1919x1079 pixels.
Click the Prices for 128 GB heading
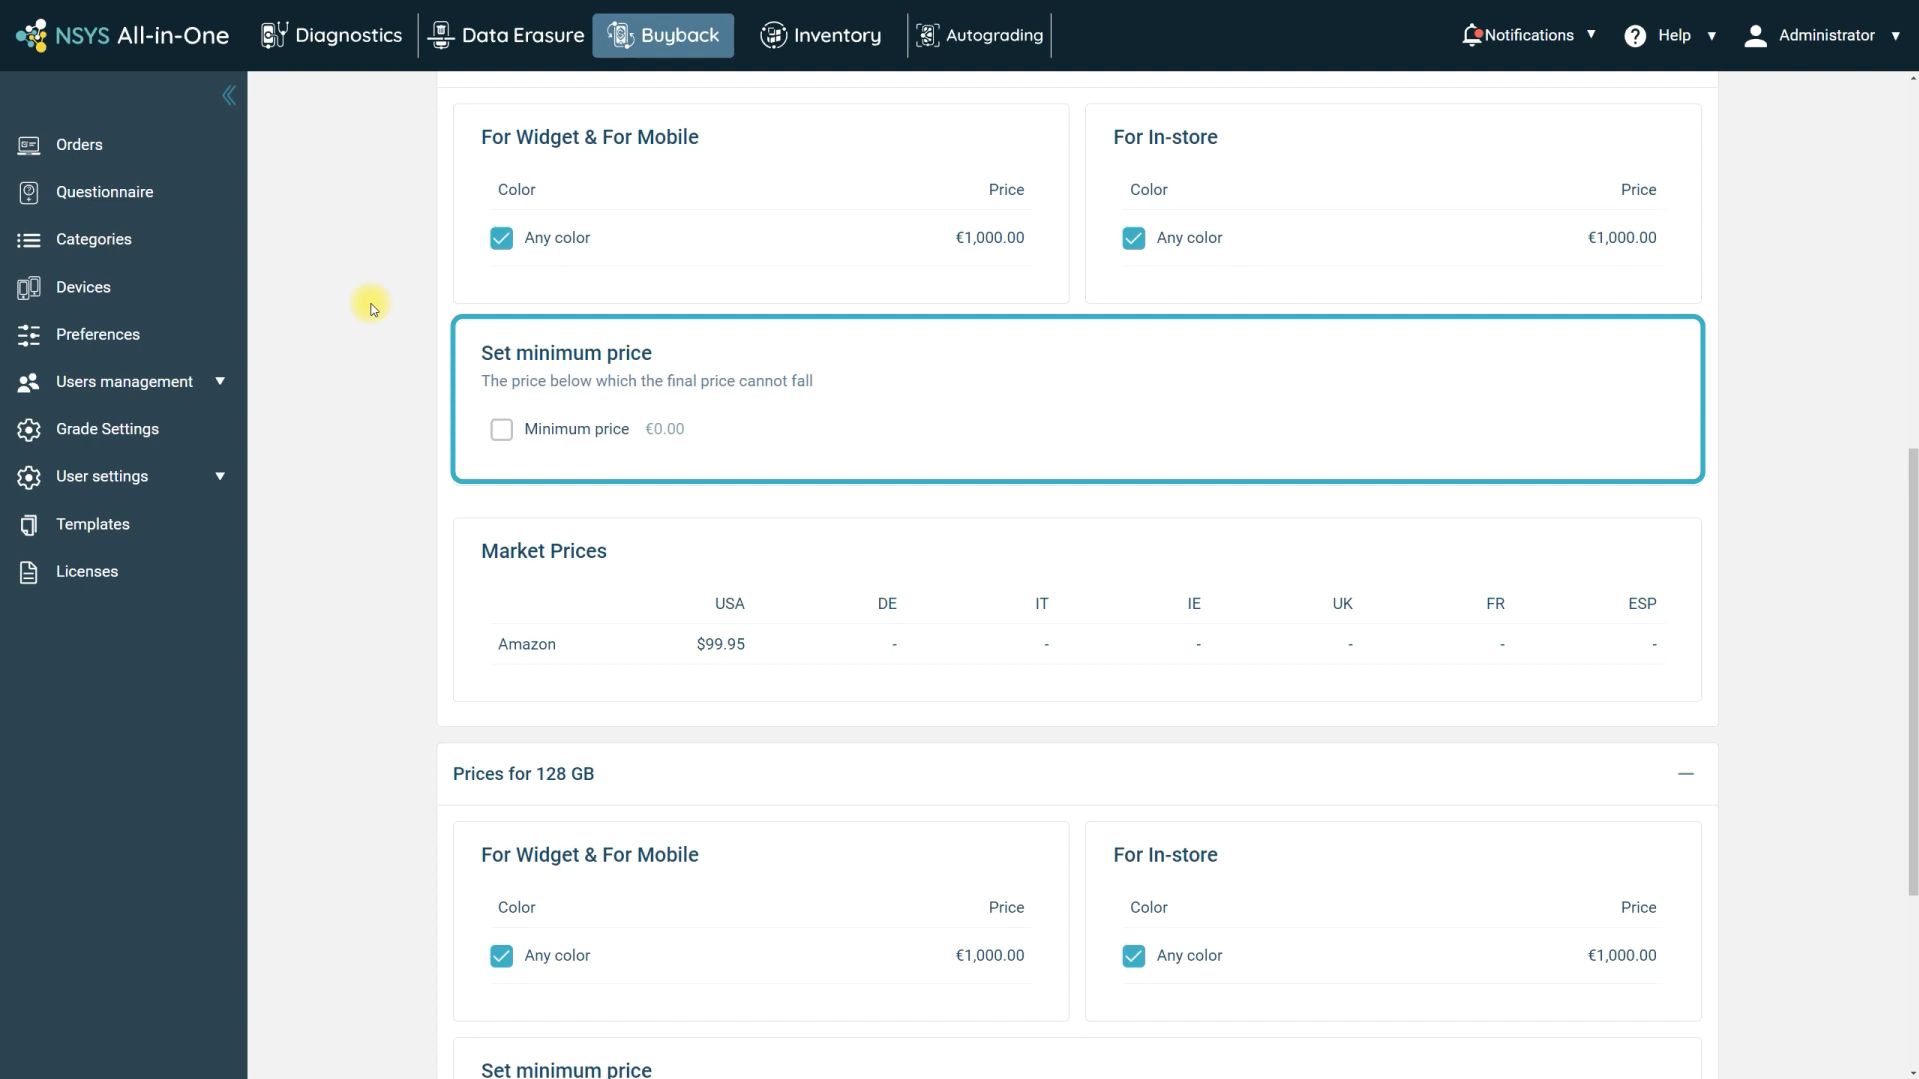[523, 774]
